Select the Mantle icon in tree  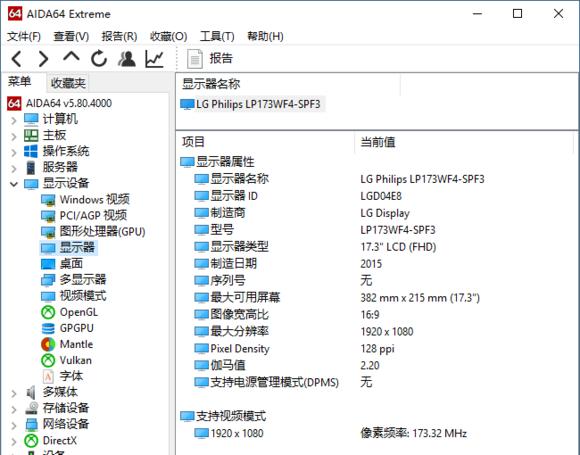pos(48,344)
